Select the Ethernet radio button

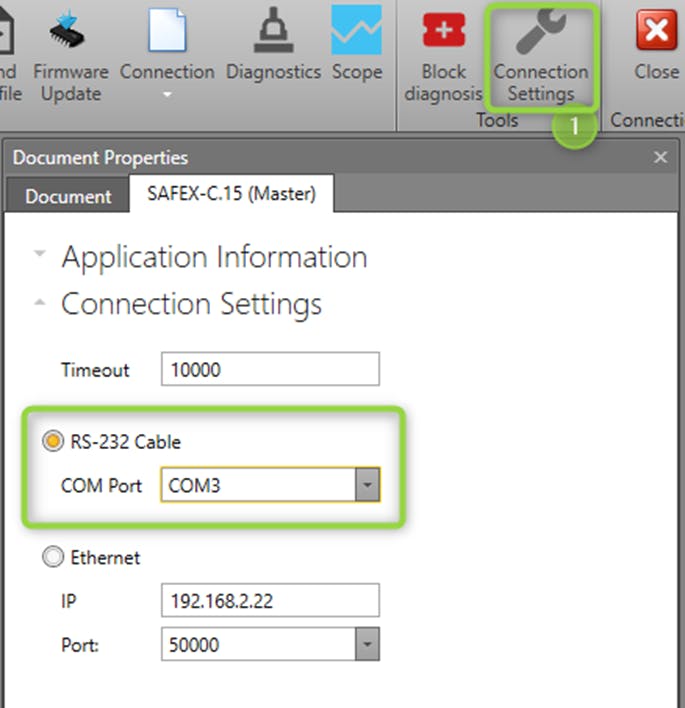(x=52, y=557)
